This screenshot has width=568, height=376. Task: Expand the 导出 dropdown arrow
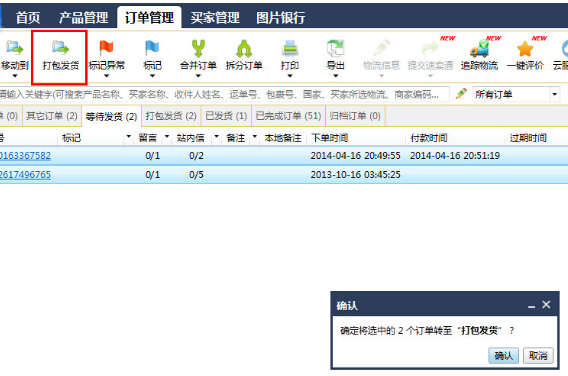click(335, 76)
